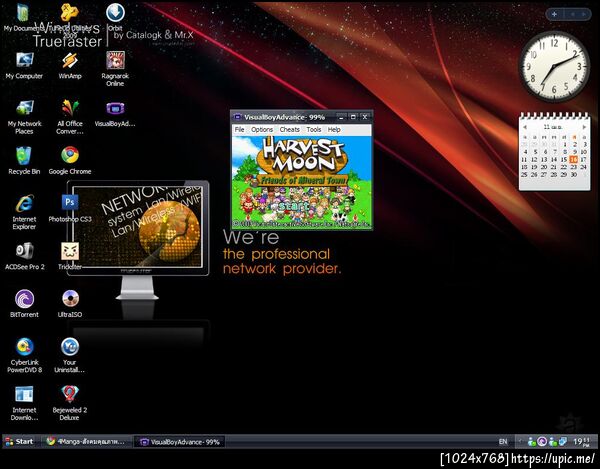Image resolution: width=600 pixels, height=469 pixels.
Task: Open the TuneUp Utilities 2009 icon
Action: click(x=70, y=19)
